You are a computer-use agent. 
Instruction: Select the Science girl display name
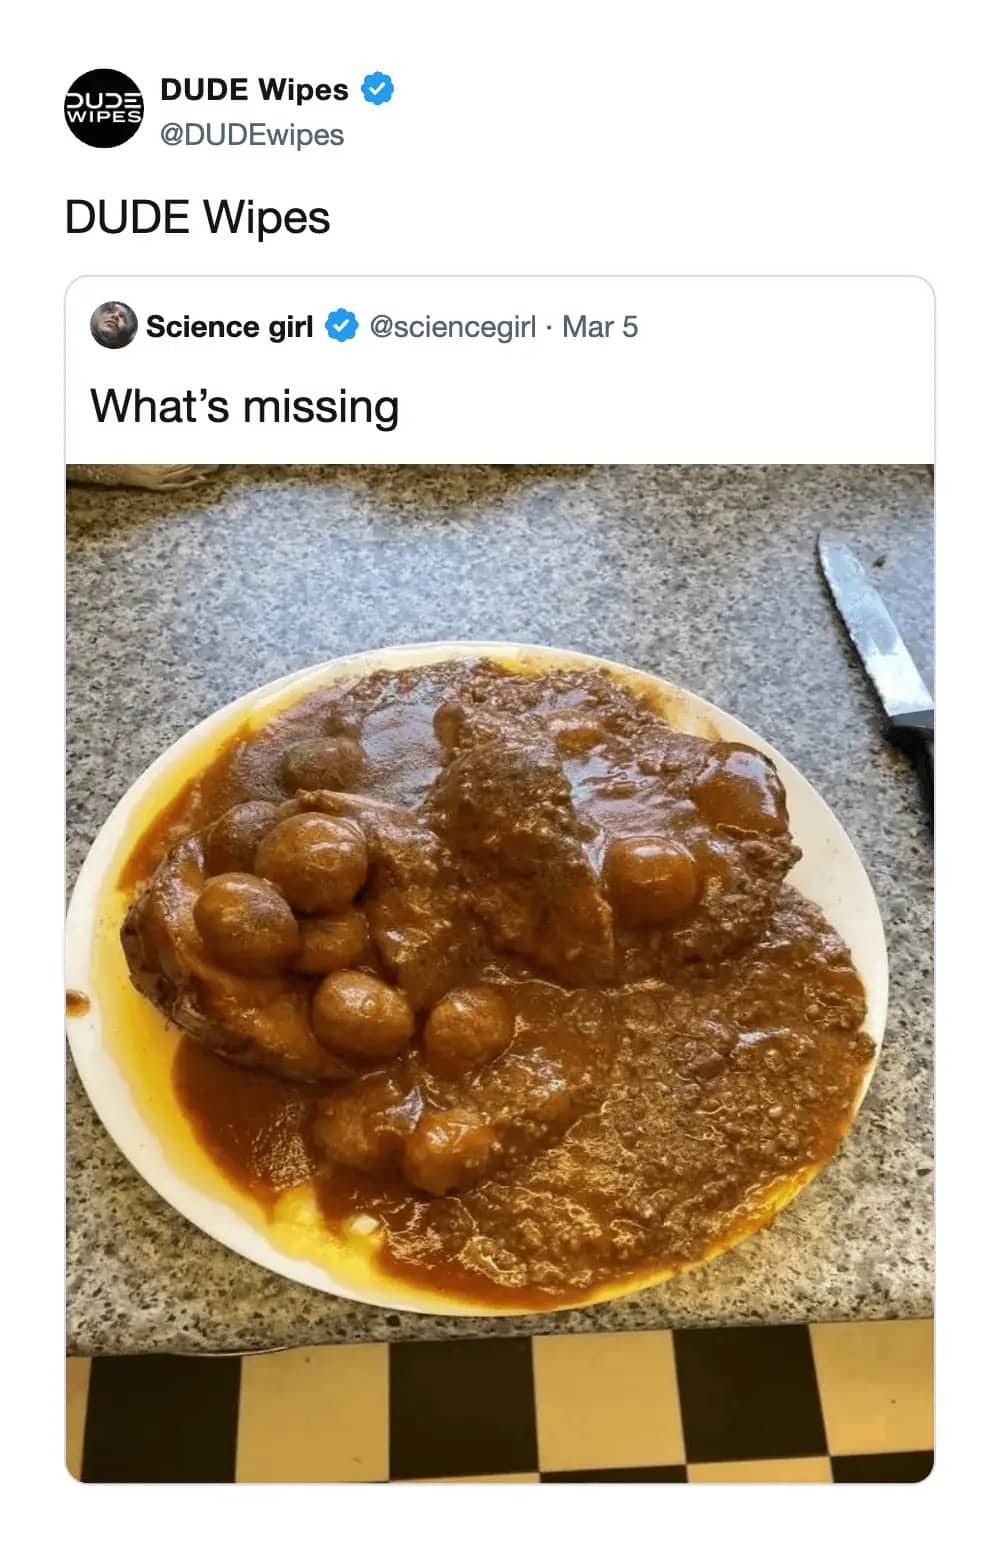pos(229,326)
